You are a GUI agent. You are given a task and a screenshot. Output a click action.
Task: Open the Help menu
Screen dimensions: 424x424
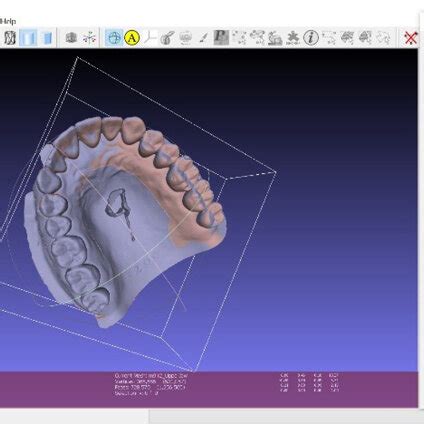[7, 21]
